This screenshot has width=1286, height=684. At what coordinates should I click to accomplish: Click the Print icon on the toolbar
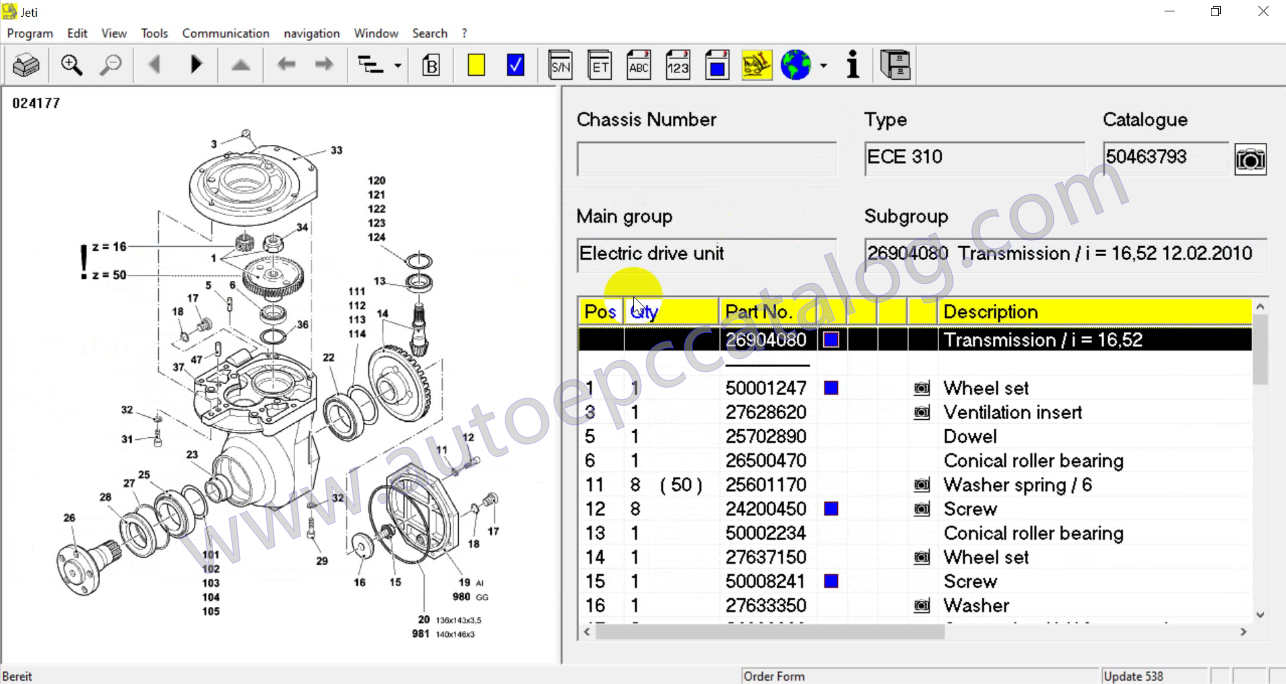point(26,64)
